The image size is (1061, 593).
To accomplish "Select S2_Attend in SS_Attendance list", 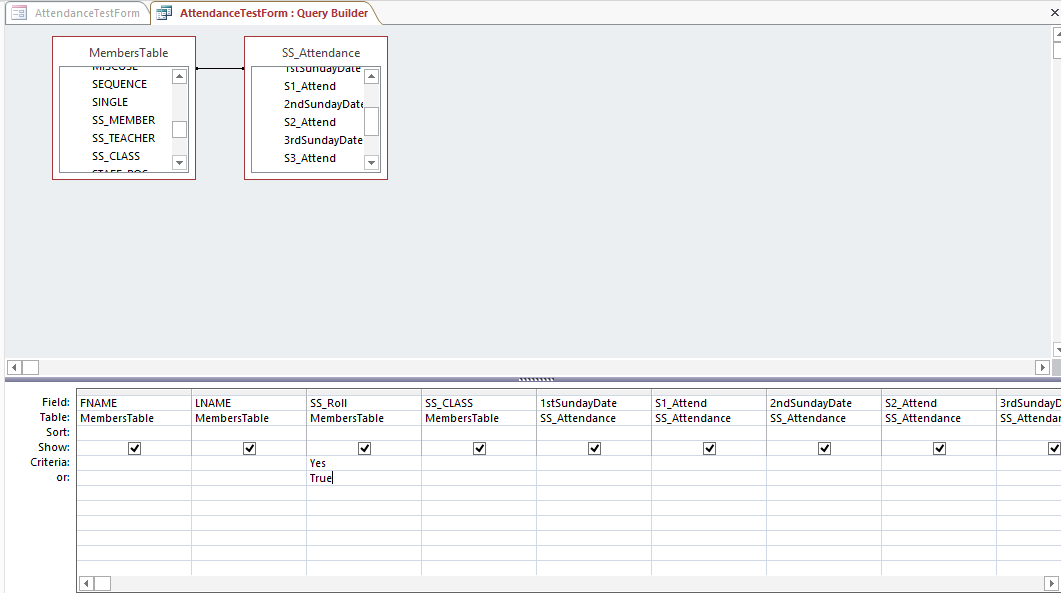I will (x=309, y=122).
